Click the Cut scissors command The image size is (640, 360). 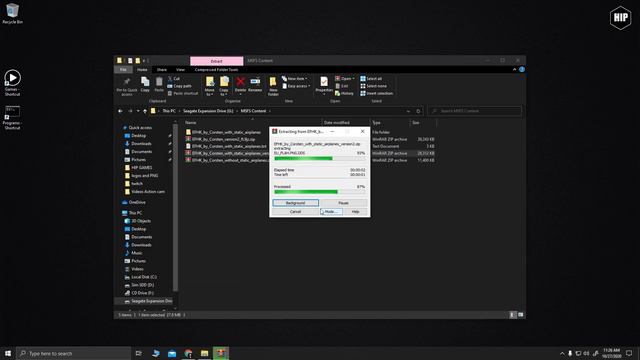(174, 78)
